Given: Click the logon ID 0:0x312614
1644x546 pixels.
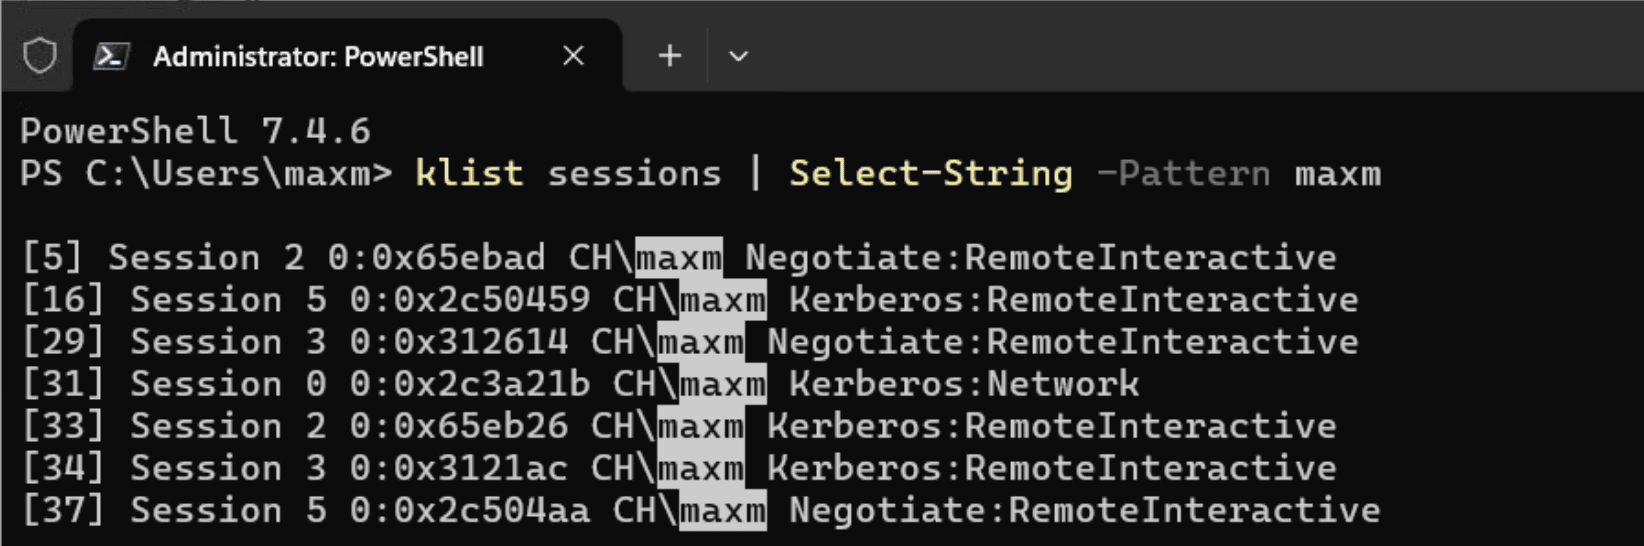Looking at the screenshot, I should click(x=459, y=342).
